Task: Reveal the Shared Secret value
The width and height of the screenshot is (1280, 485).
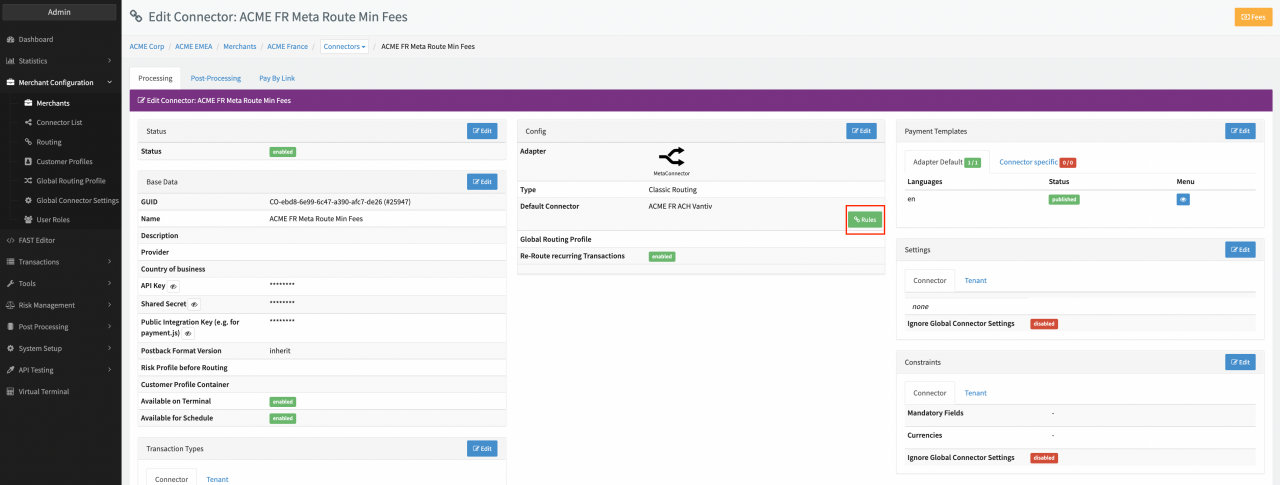Action: tap(194, 304)
